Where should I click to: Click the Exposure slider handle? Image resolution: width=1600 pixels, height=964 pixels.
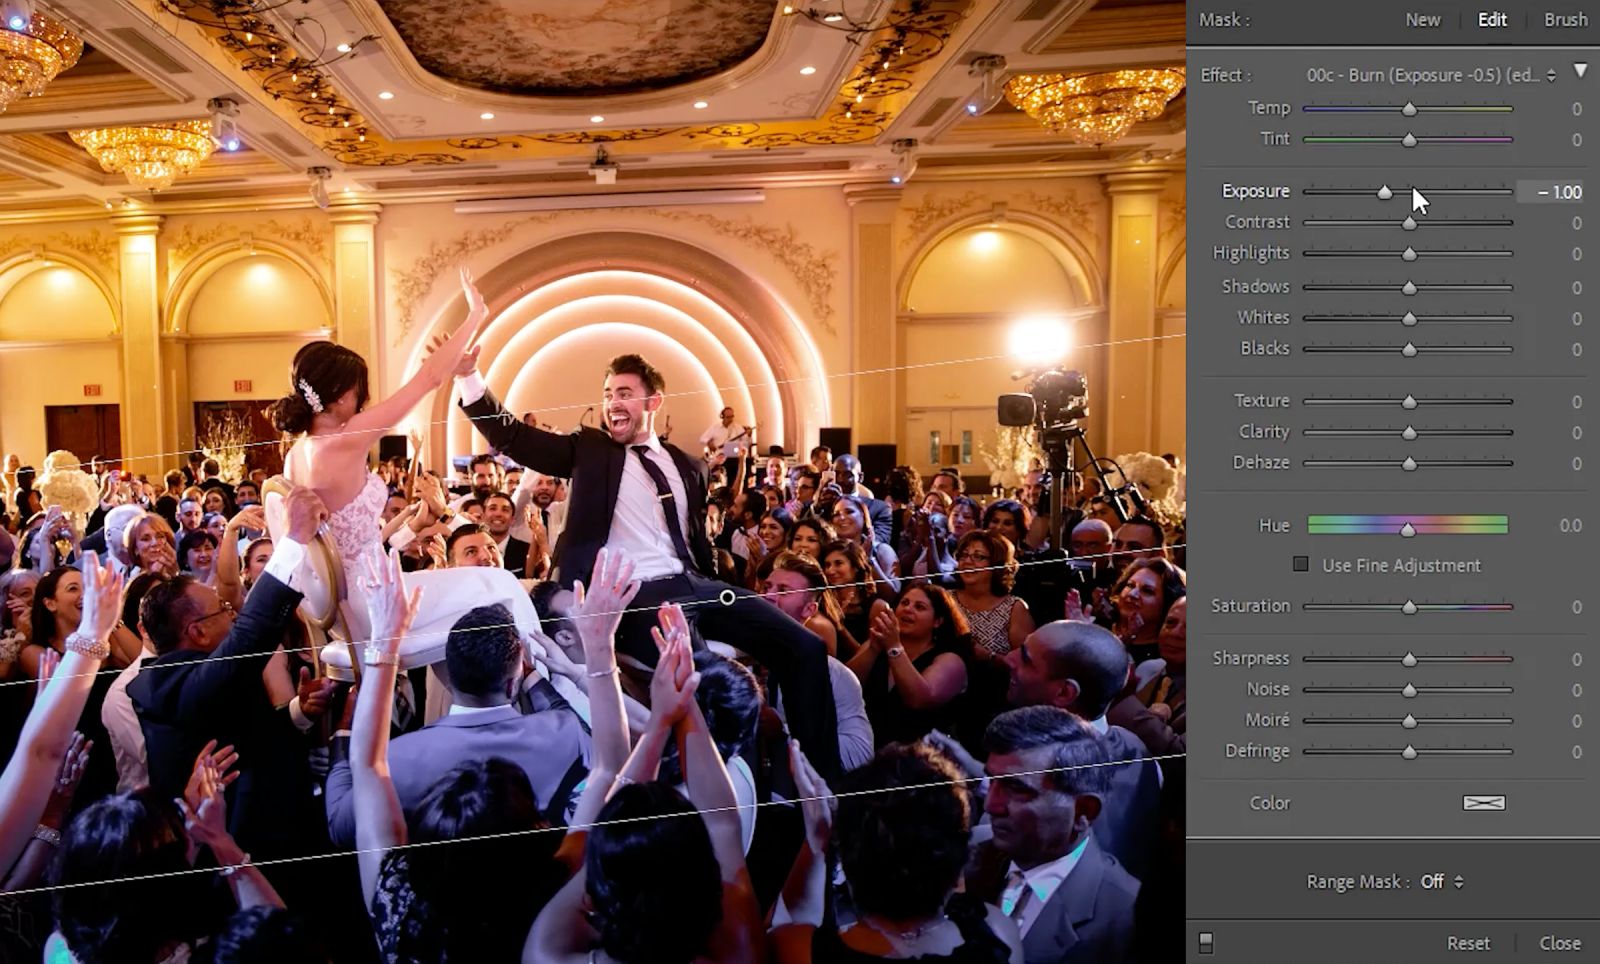pos(1385,191)
